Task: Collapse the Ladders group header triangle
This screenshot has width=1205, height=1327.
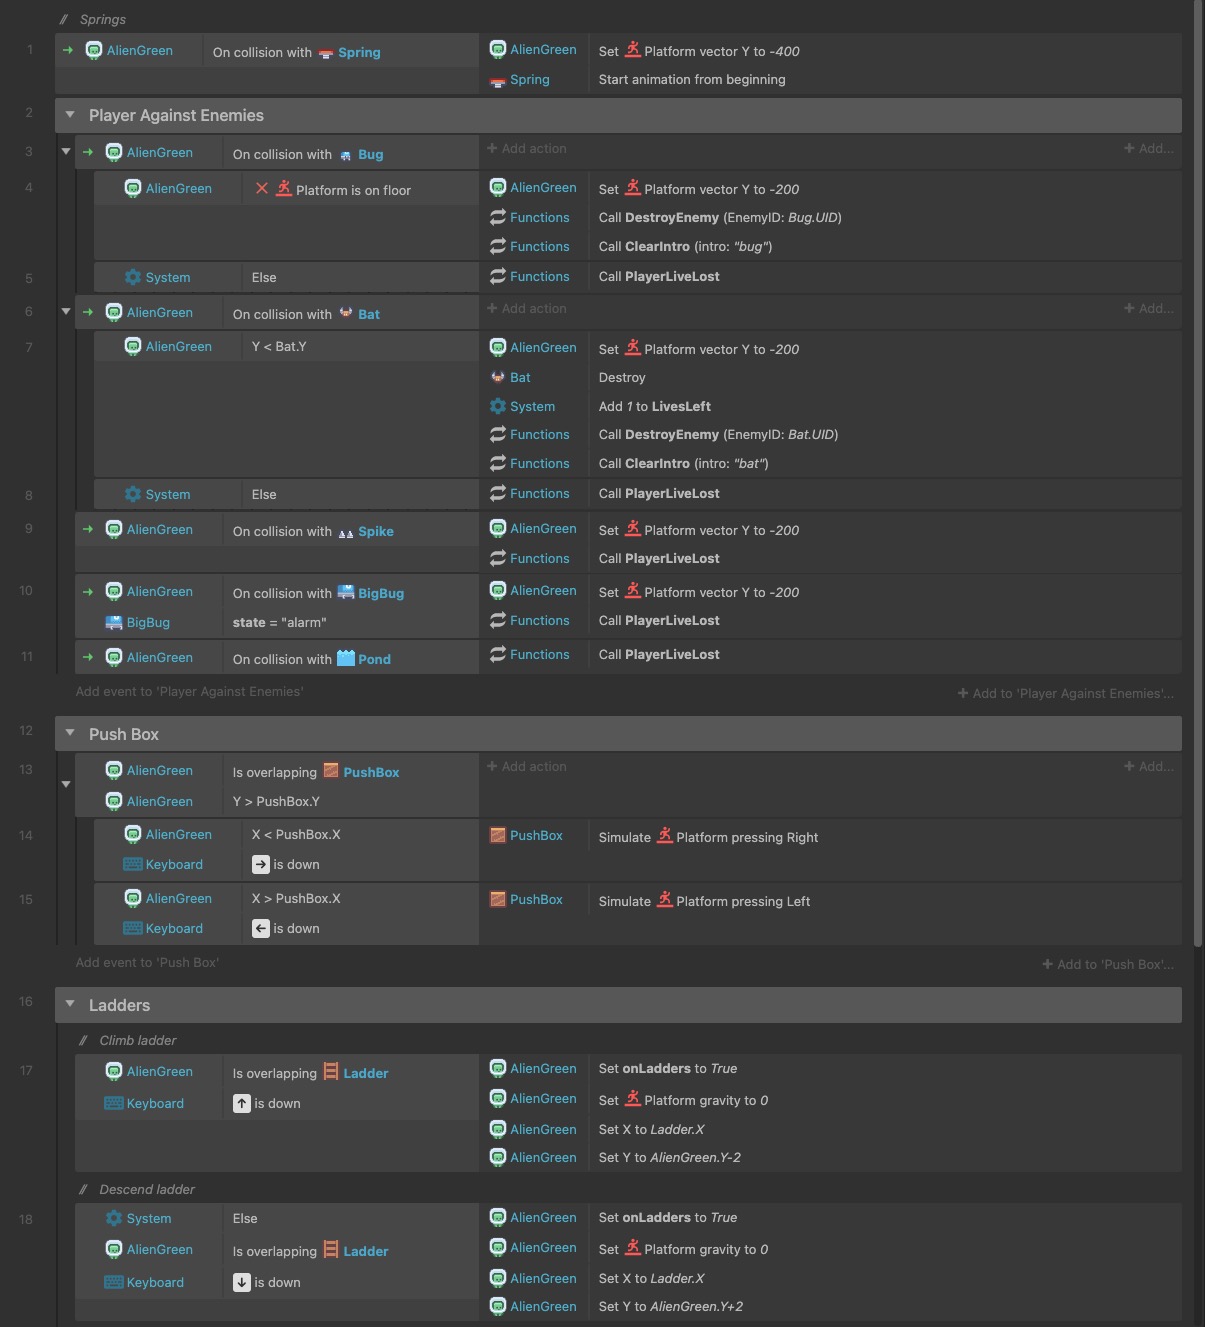Action: 70,1004
